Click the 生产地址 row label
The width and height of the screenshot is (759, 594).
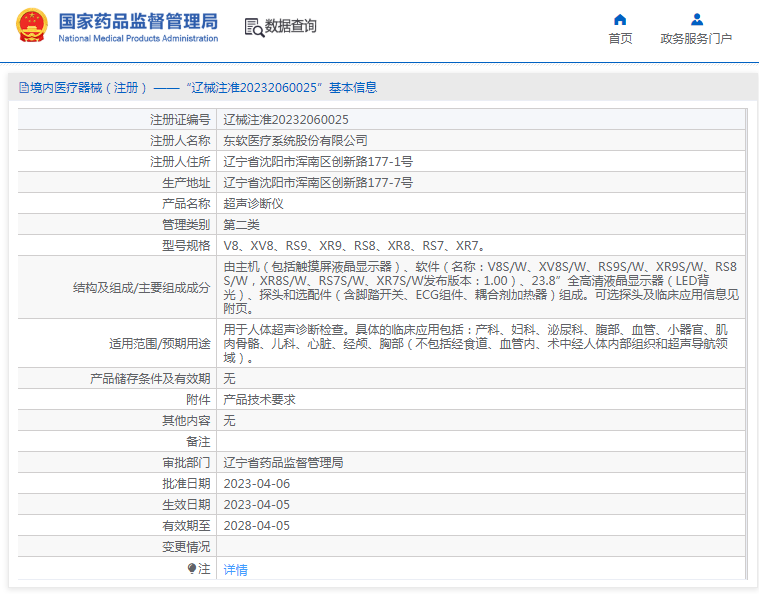pyautogui.click(x=186, y=183)
